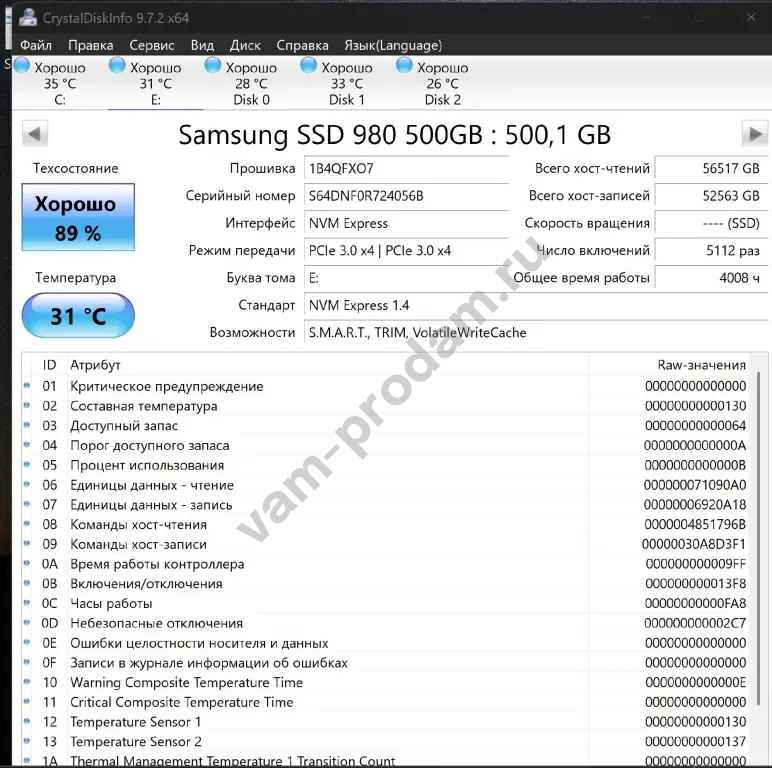Screen dimensions: 772x768
Task: Click power on count value 5112 раз
Action: pyautogui.click(x=711, y=251)
